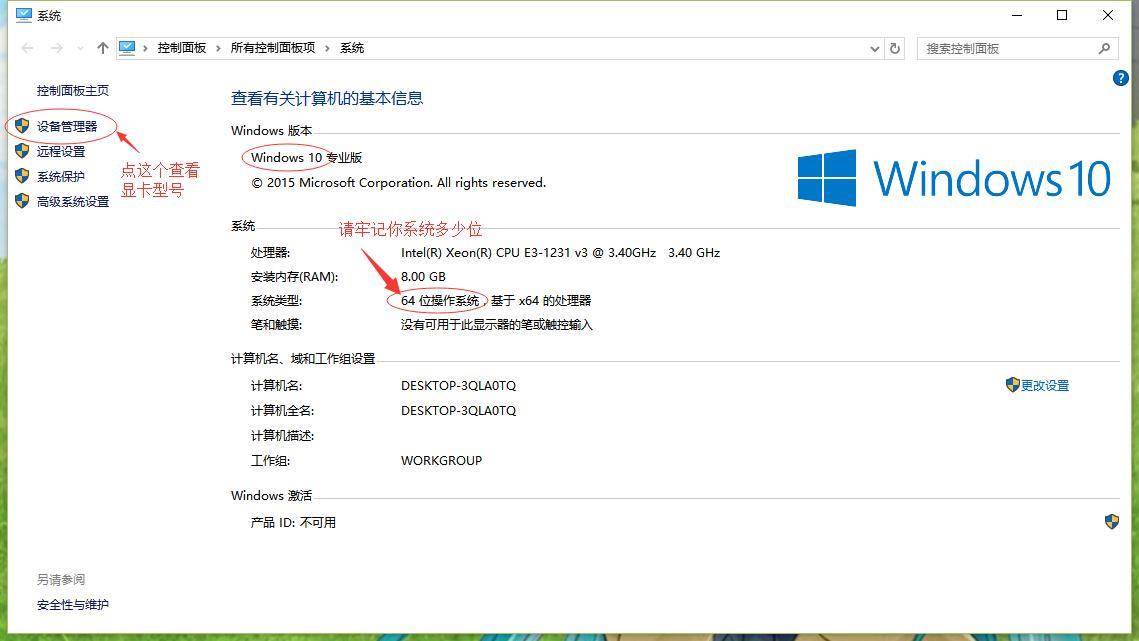
Task: Refresh the address bar location
Action: click(x=895, y=48)
